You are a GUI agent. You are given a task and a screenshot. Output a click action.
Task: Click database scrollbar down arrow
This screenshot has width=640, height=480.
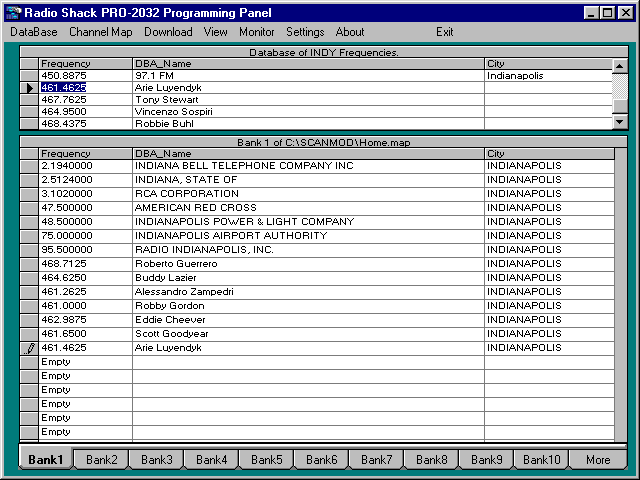point(620,122)
